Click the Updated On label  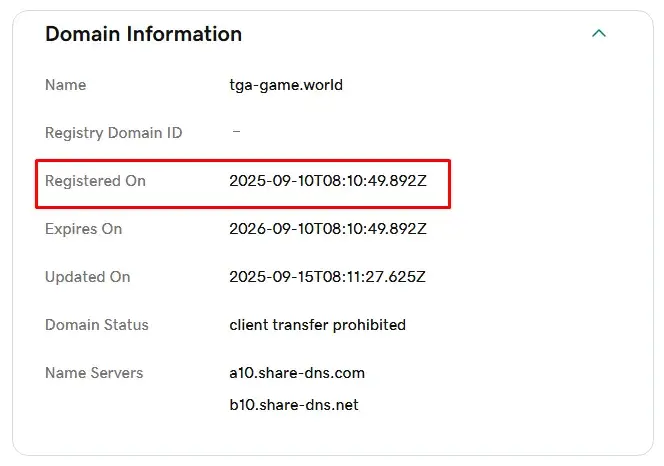pos(88,277)
